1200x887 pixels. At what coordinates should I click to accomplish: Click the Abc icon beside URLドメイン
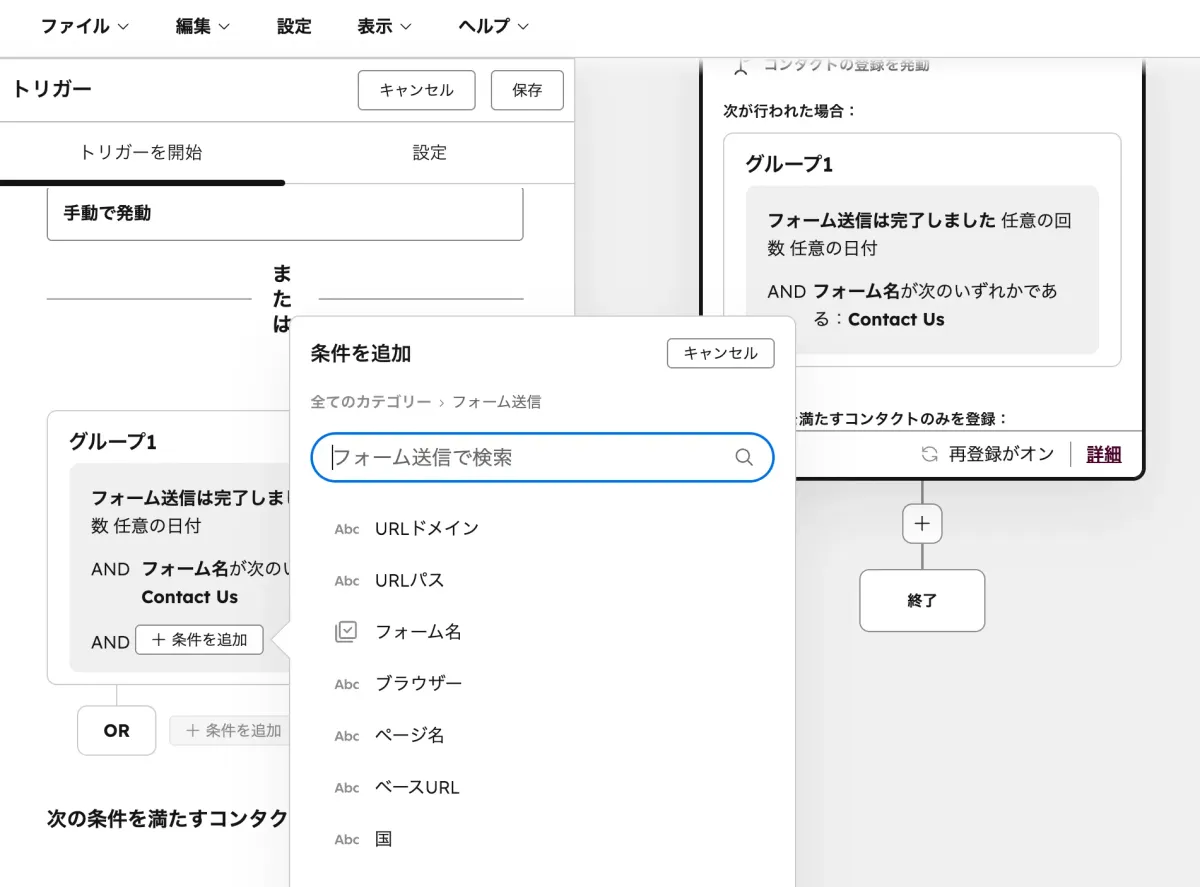tap(346, 529)
